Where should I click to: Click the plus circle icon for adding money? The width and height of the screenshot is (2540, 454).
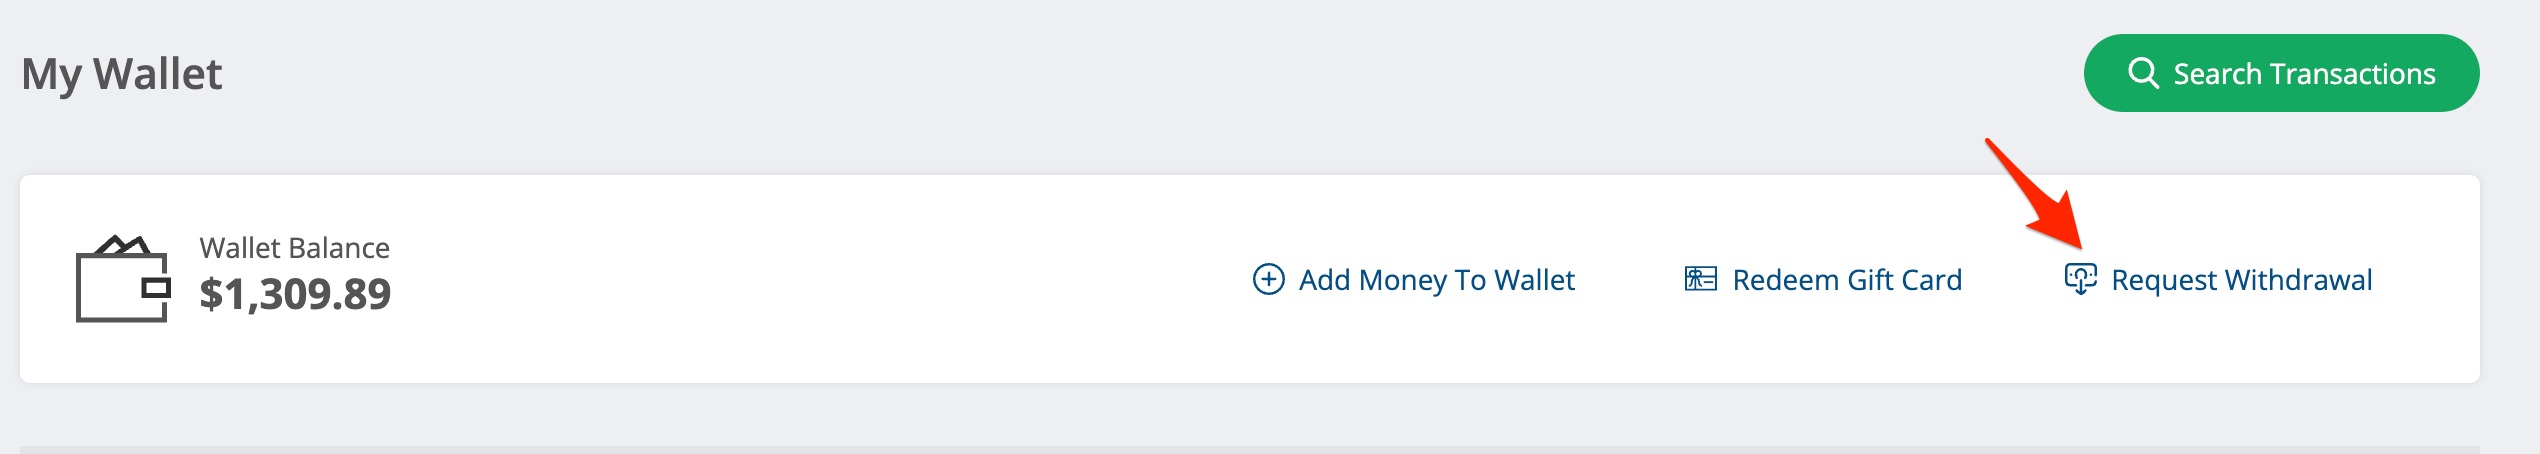click(1268, 279)
